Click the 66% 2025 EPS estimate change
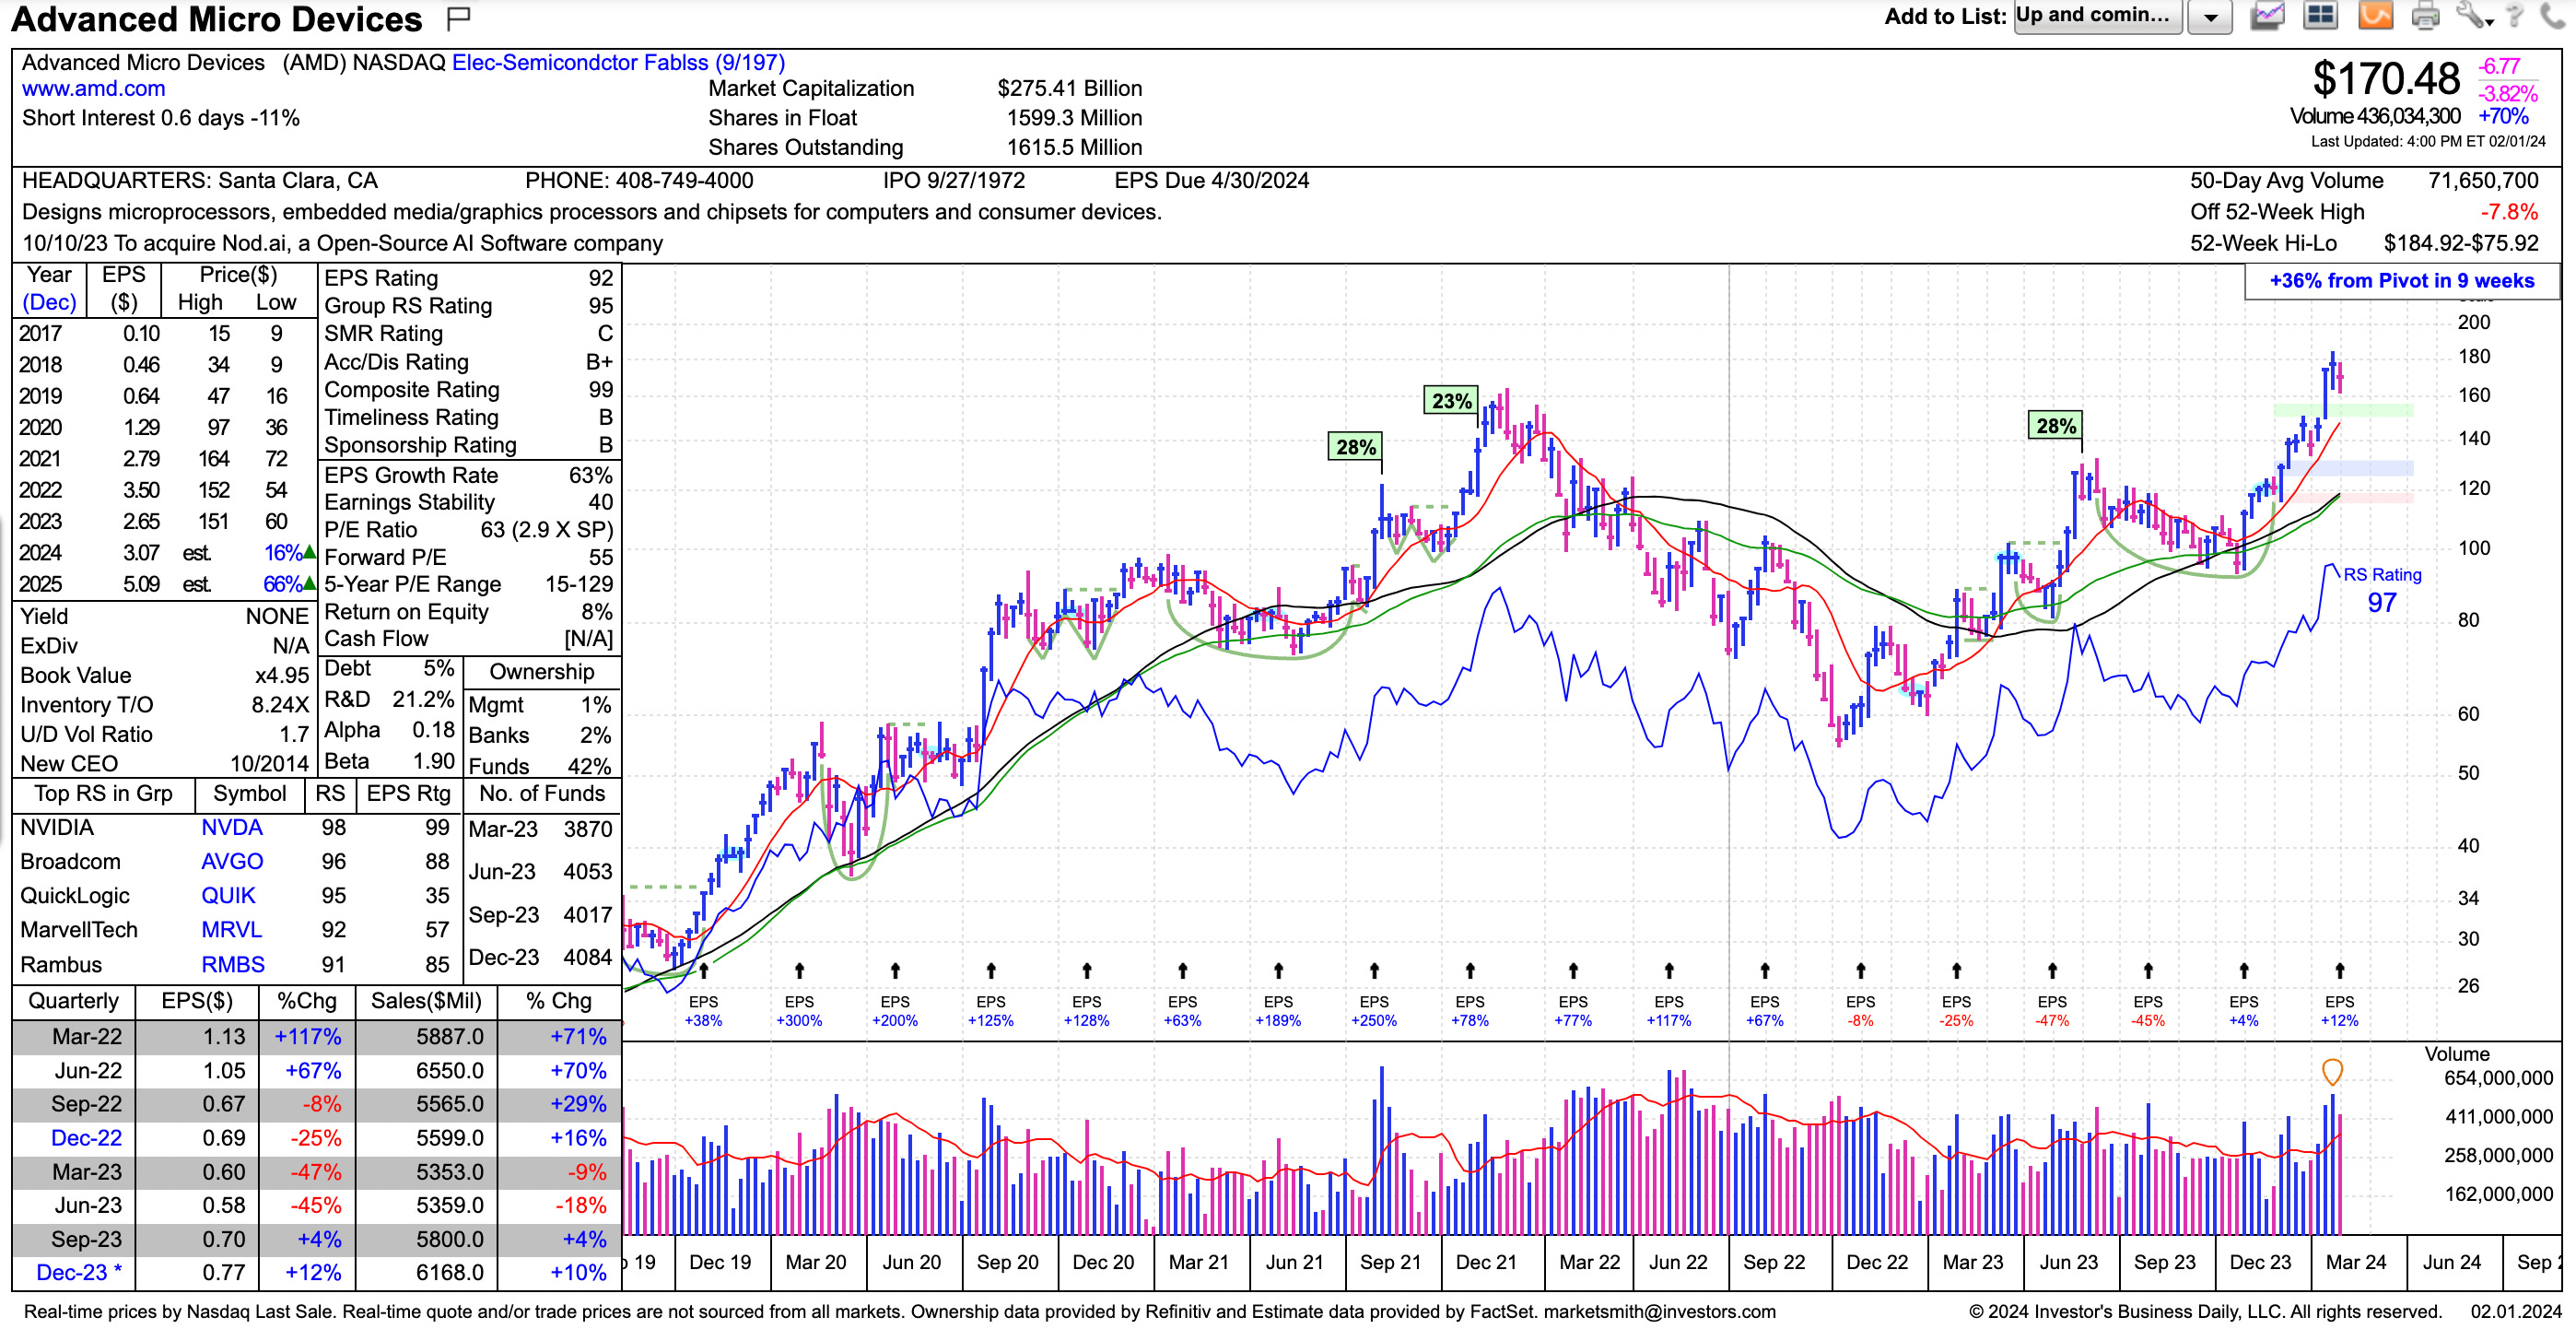This screenshot has width=2576, height=1329. [283, 584]
